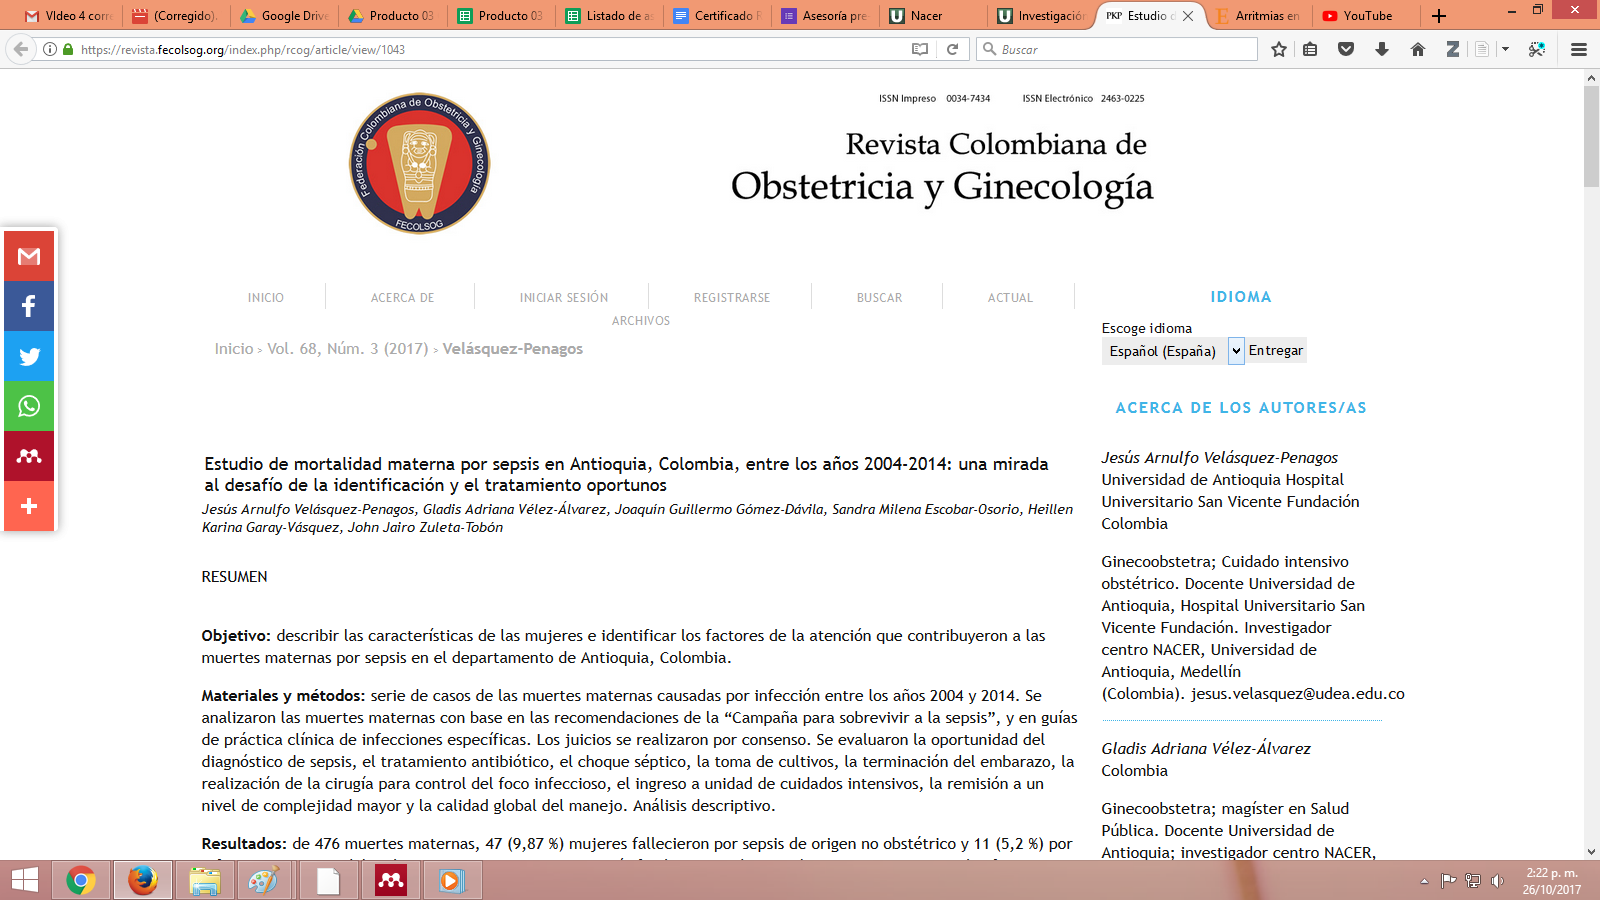Screen dimensions: 1600x900
Task: Open REGISTRARSE menu item
Action: click(x=732, y=298)
